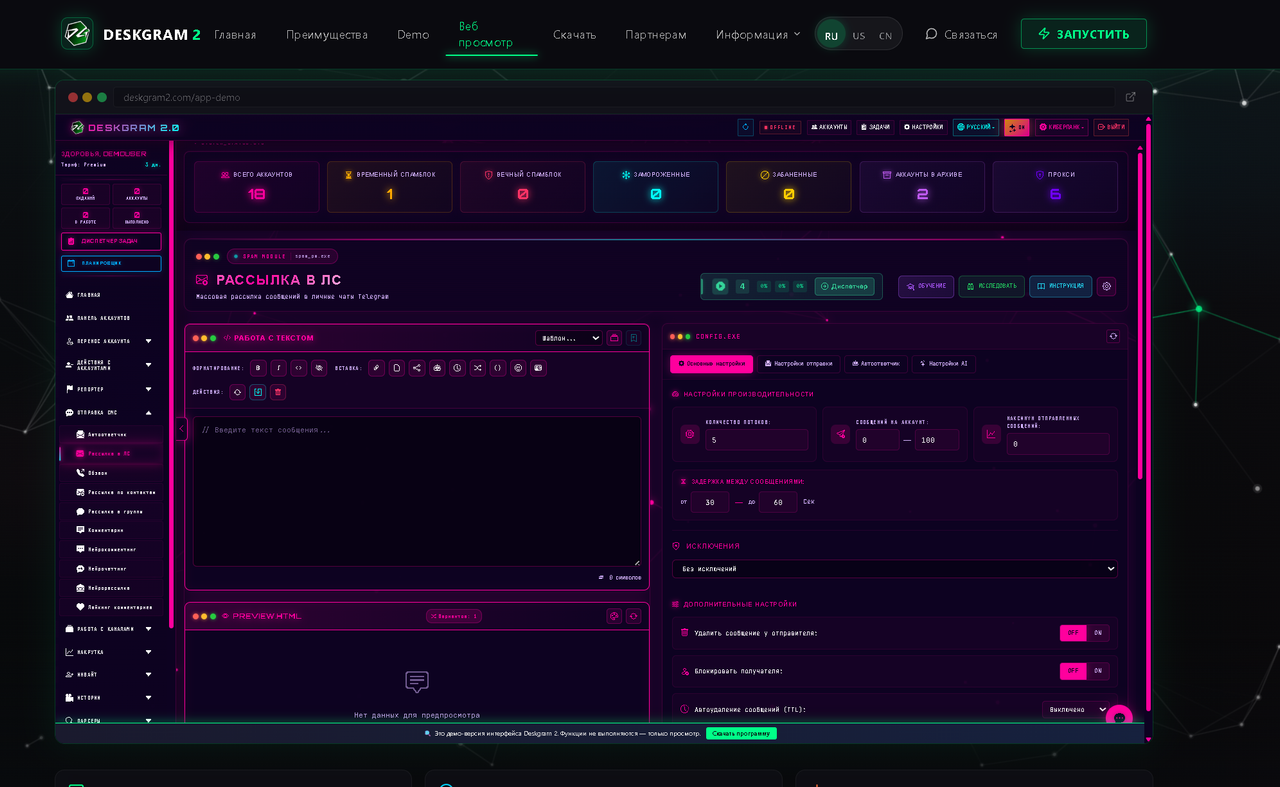Switch to 'Настройки отправки' tab
This screenshot has height=787, width=1280.
tap(798, 364)
